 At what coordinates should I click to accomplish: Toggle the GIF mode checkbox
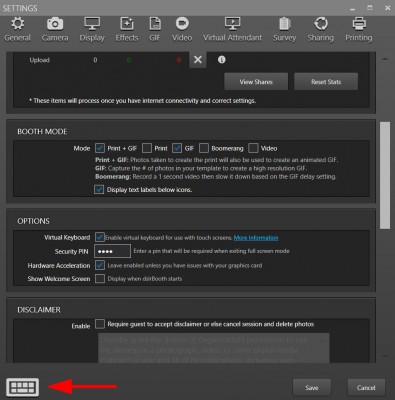point(177,148)
